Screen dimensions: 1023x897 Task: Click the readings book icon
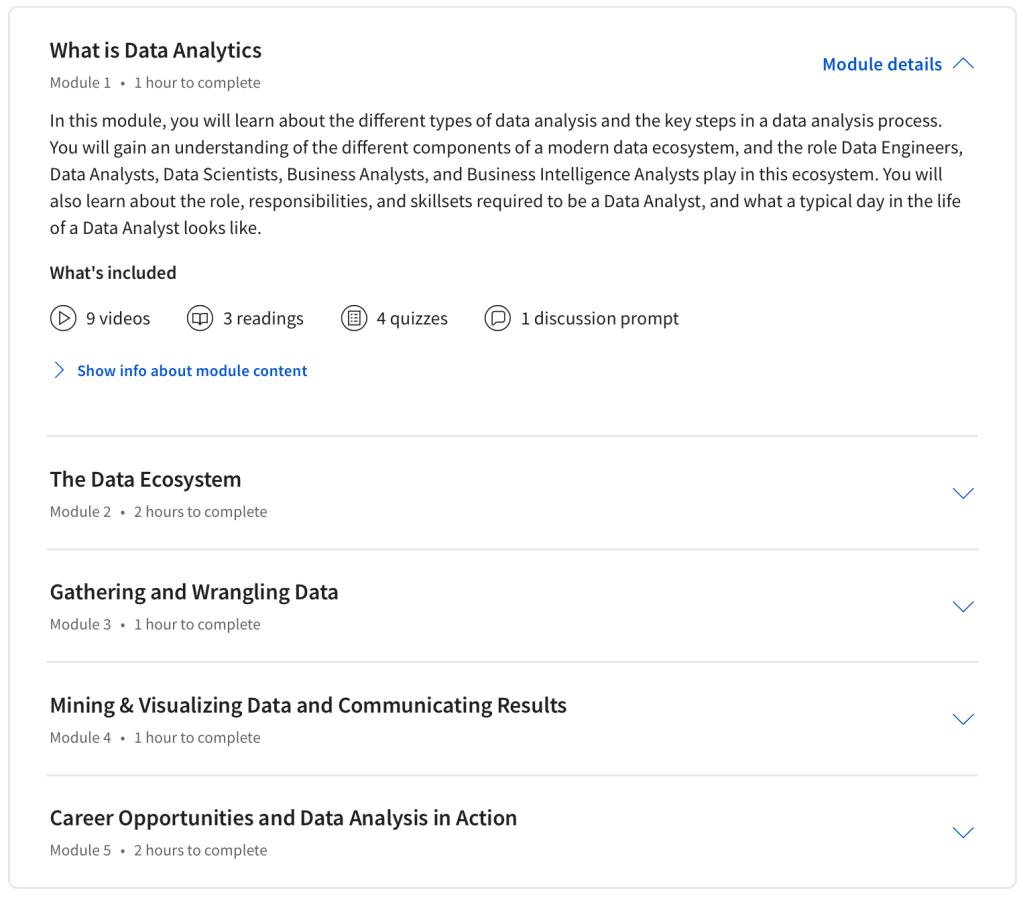200,319
